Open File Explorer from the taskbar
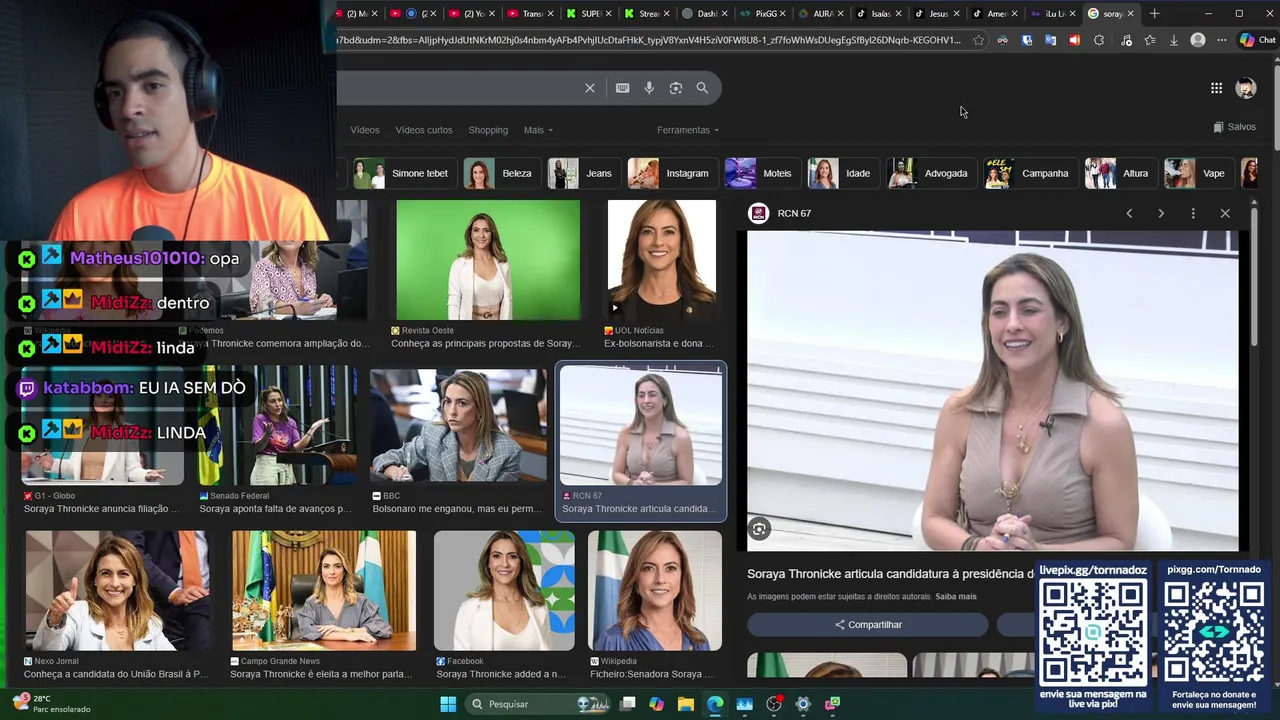This screenshot has width=1280, height=720. tap(685, 704)
